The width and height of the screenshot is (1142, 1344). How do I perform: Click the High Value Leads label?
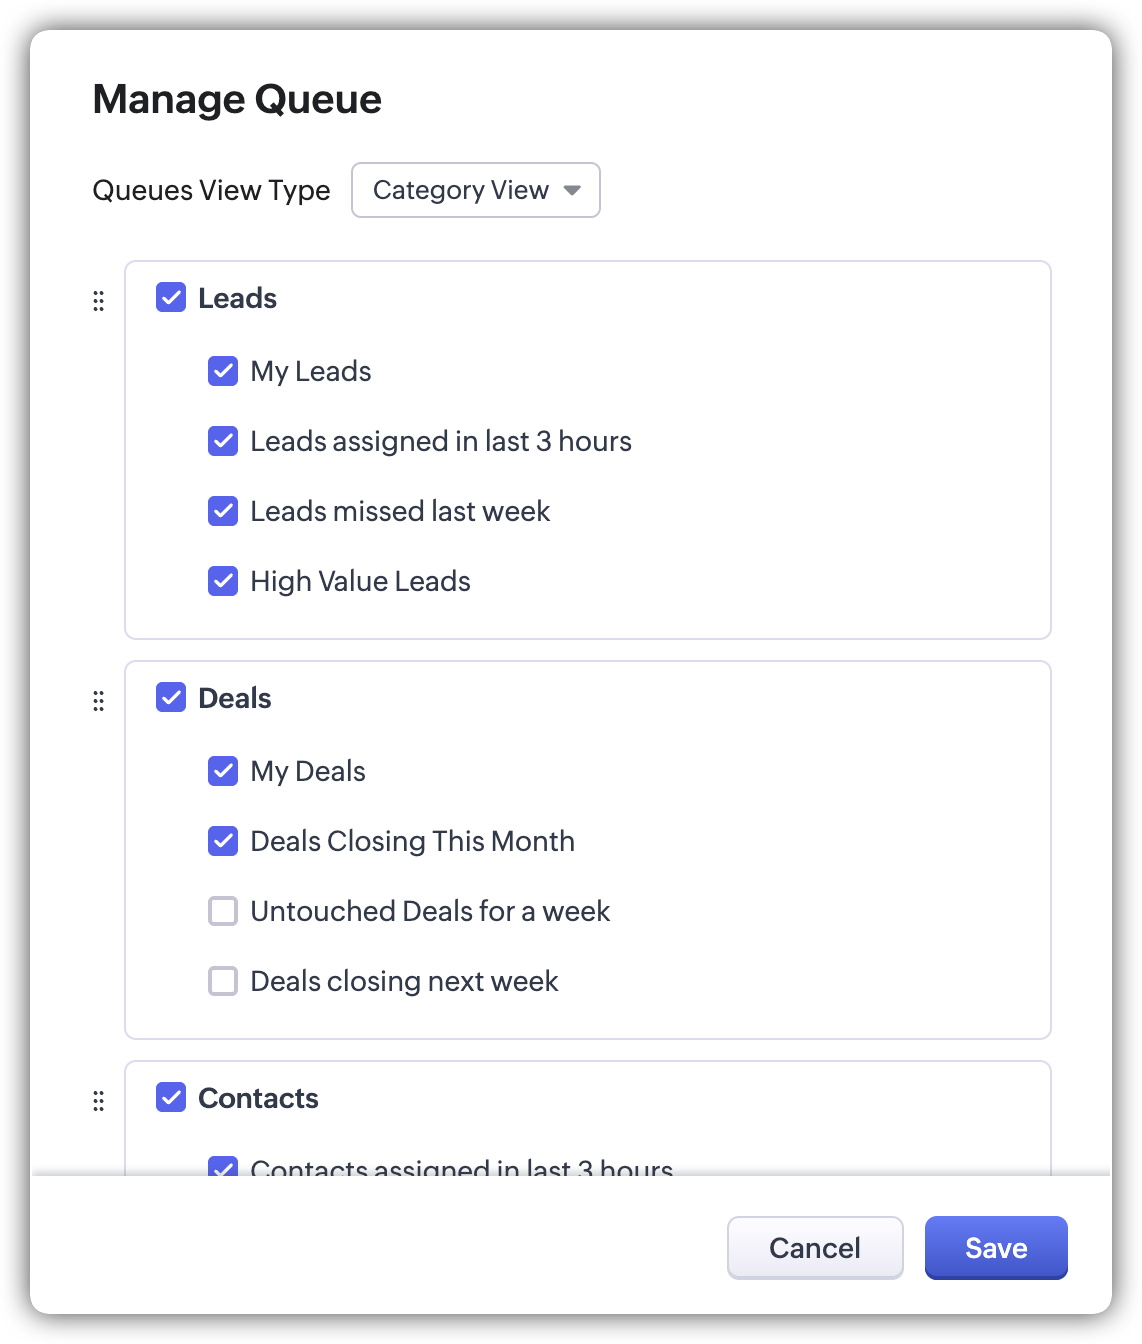[x=360, y=581]
